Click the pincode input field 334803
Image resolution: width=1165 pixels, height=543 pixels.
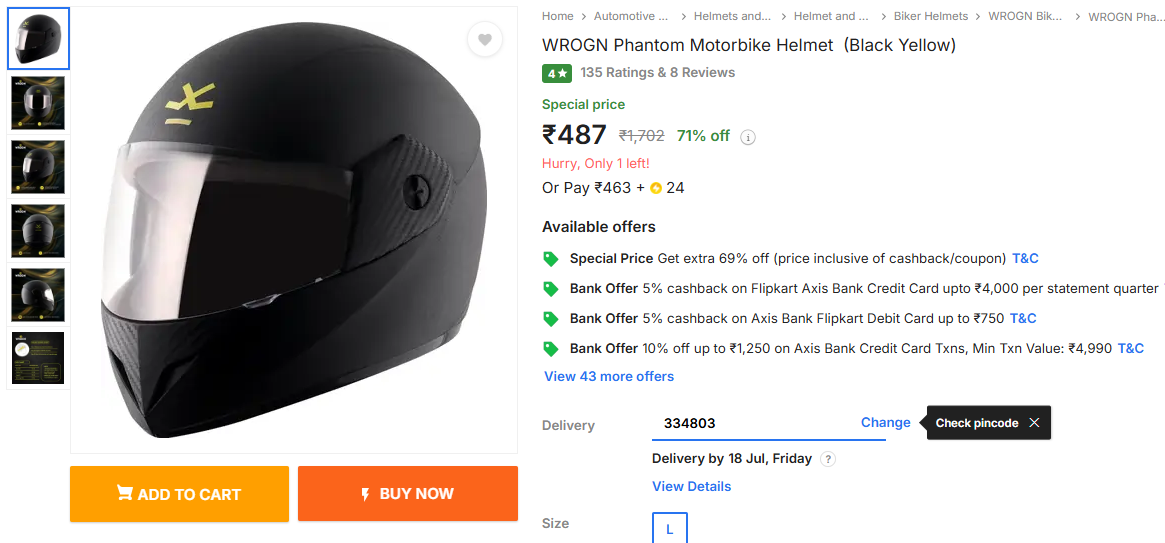[750, 423]
